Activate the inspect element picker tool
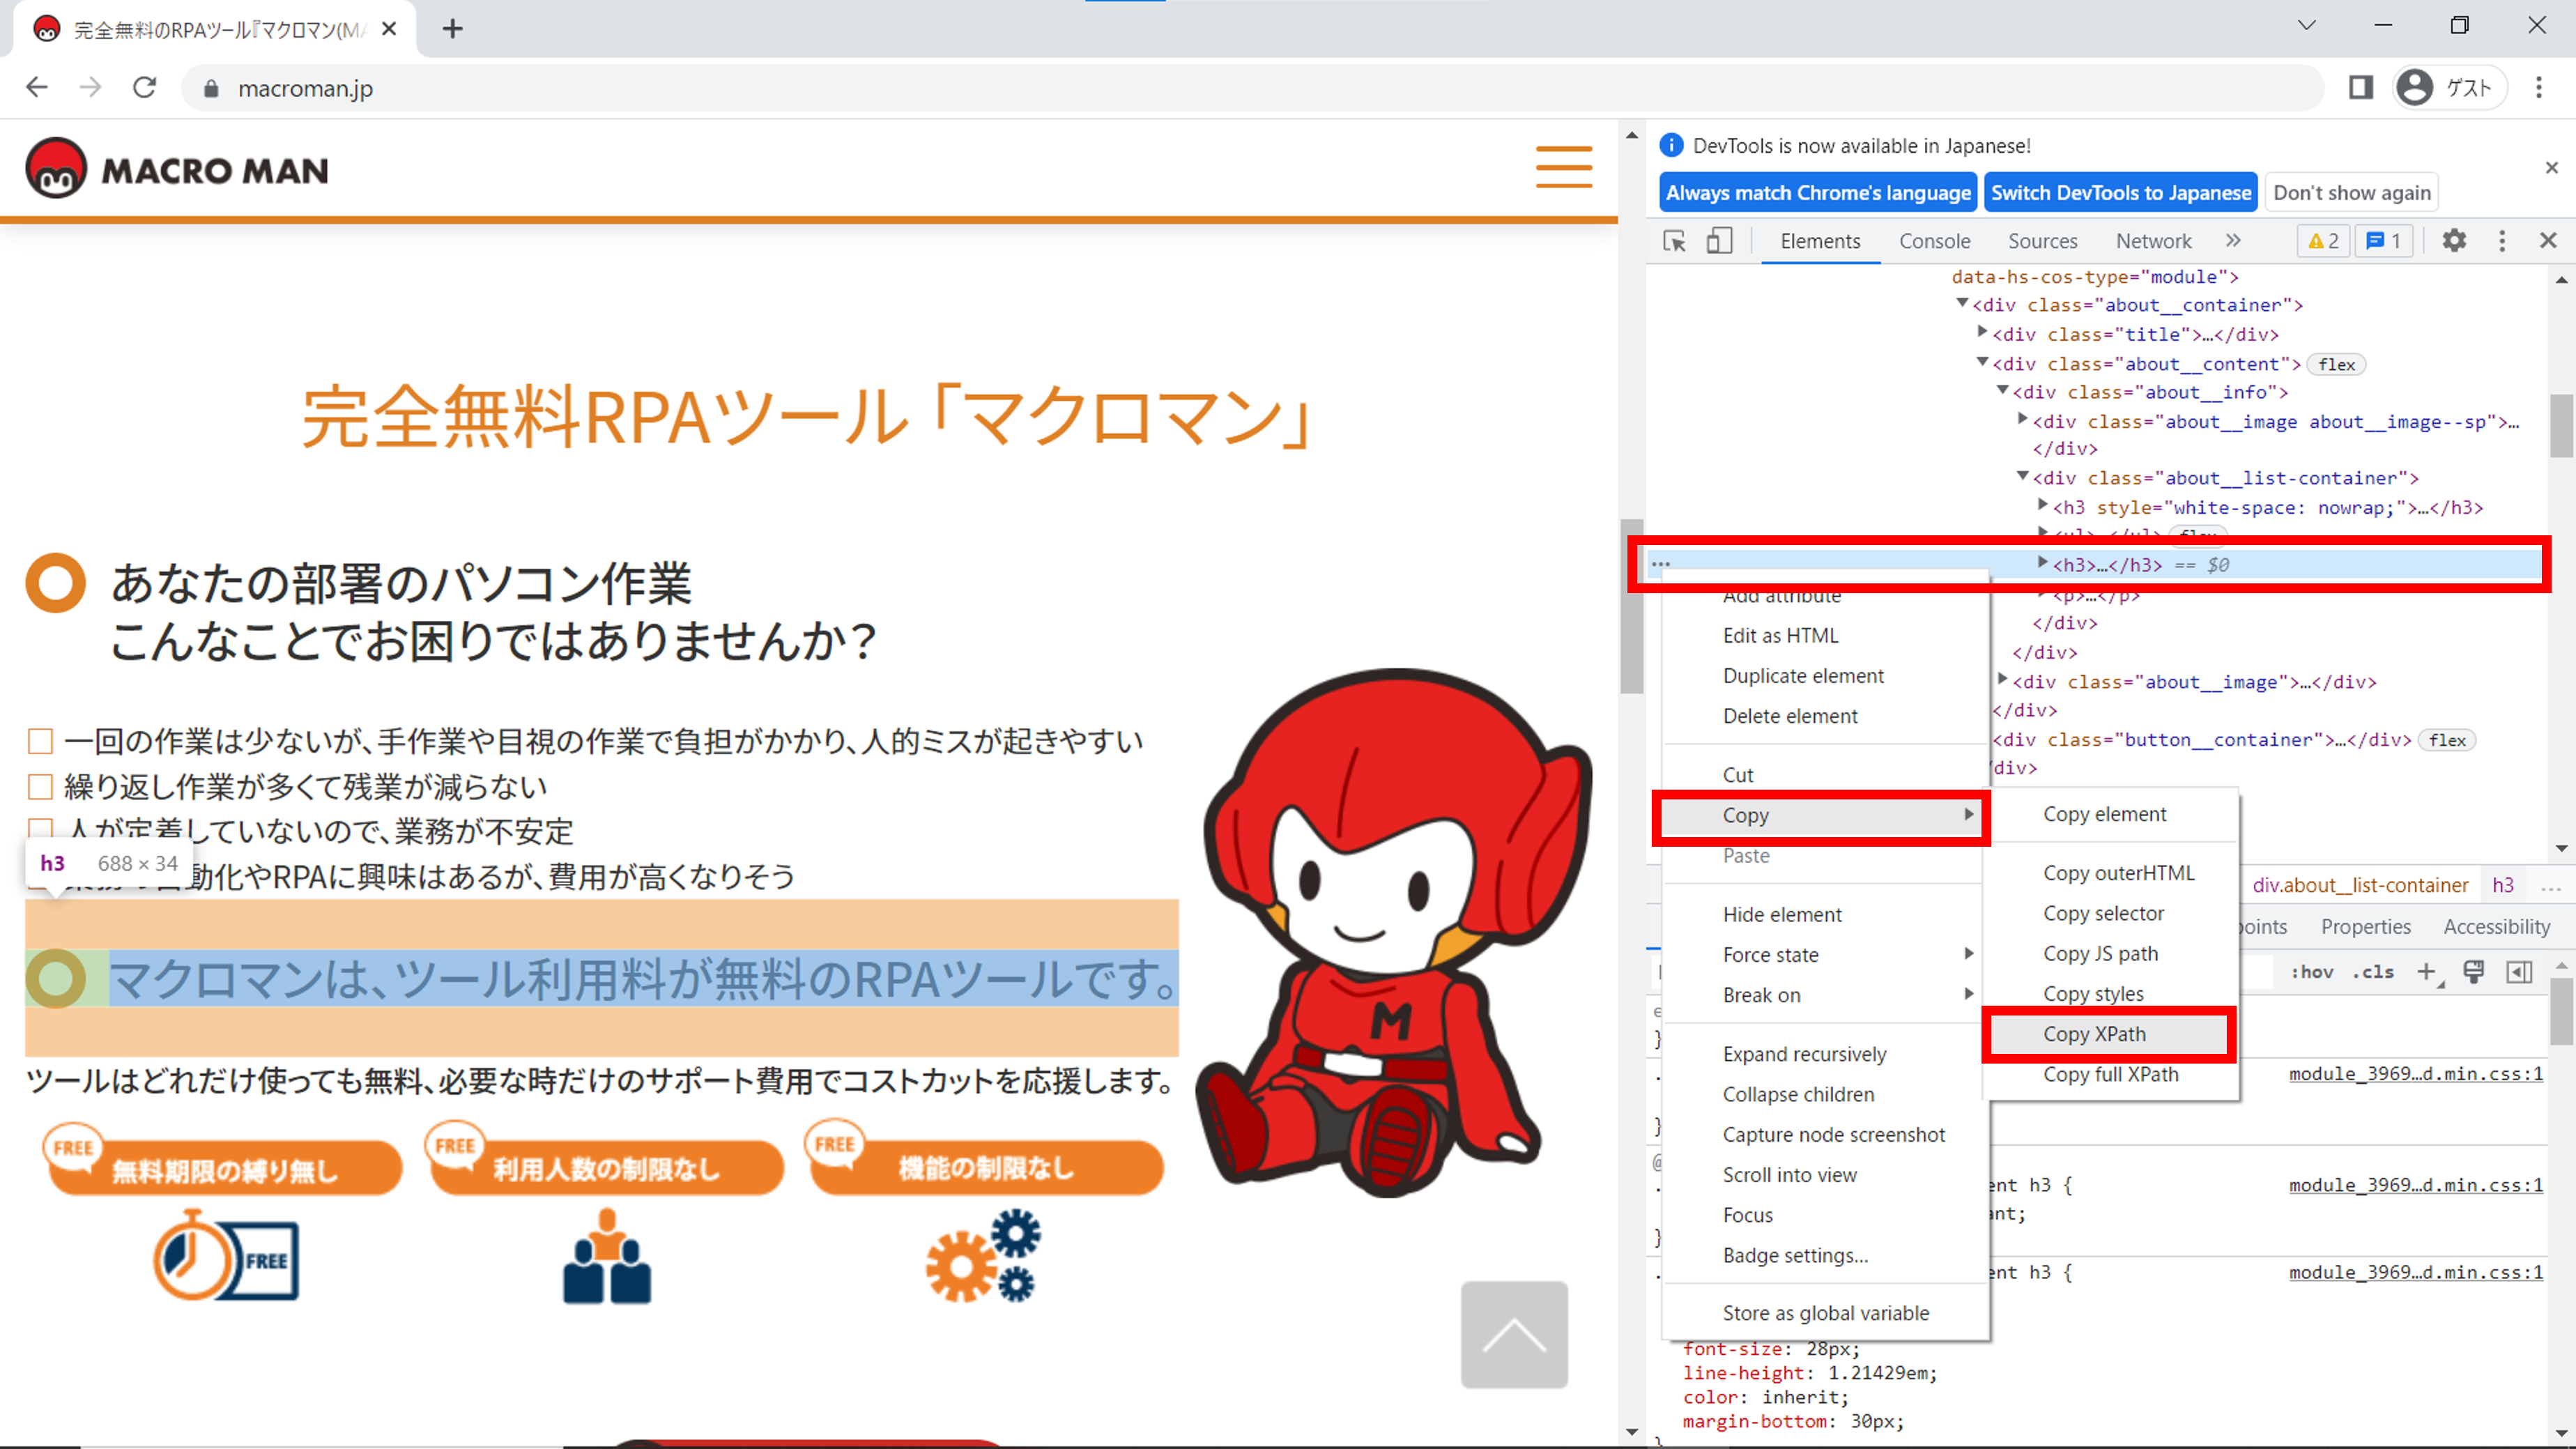 click(1674, 241)
